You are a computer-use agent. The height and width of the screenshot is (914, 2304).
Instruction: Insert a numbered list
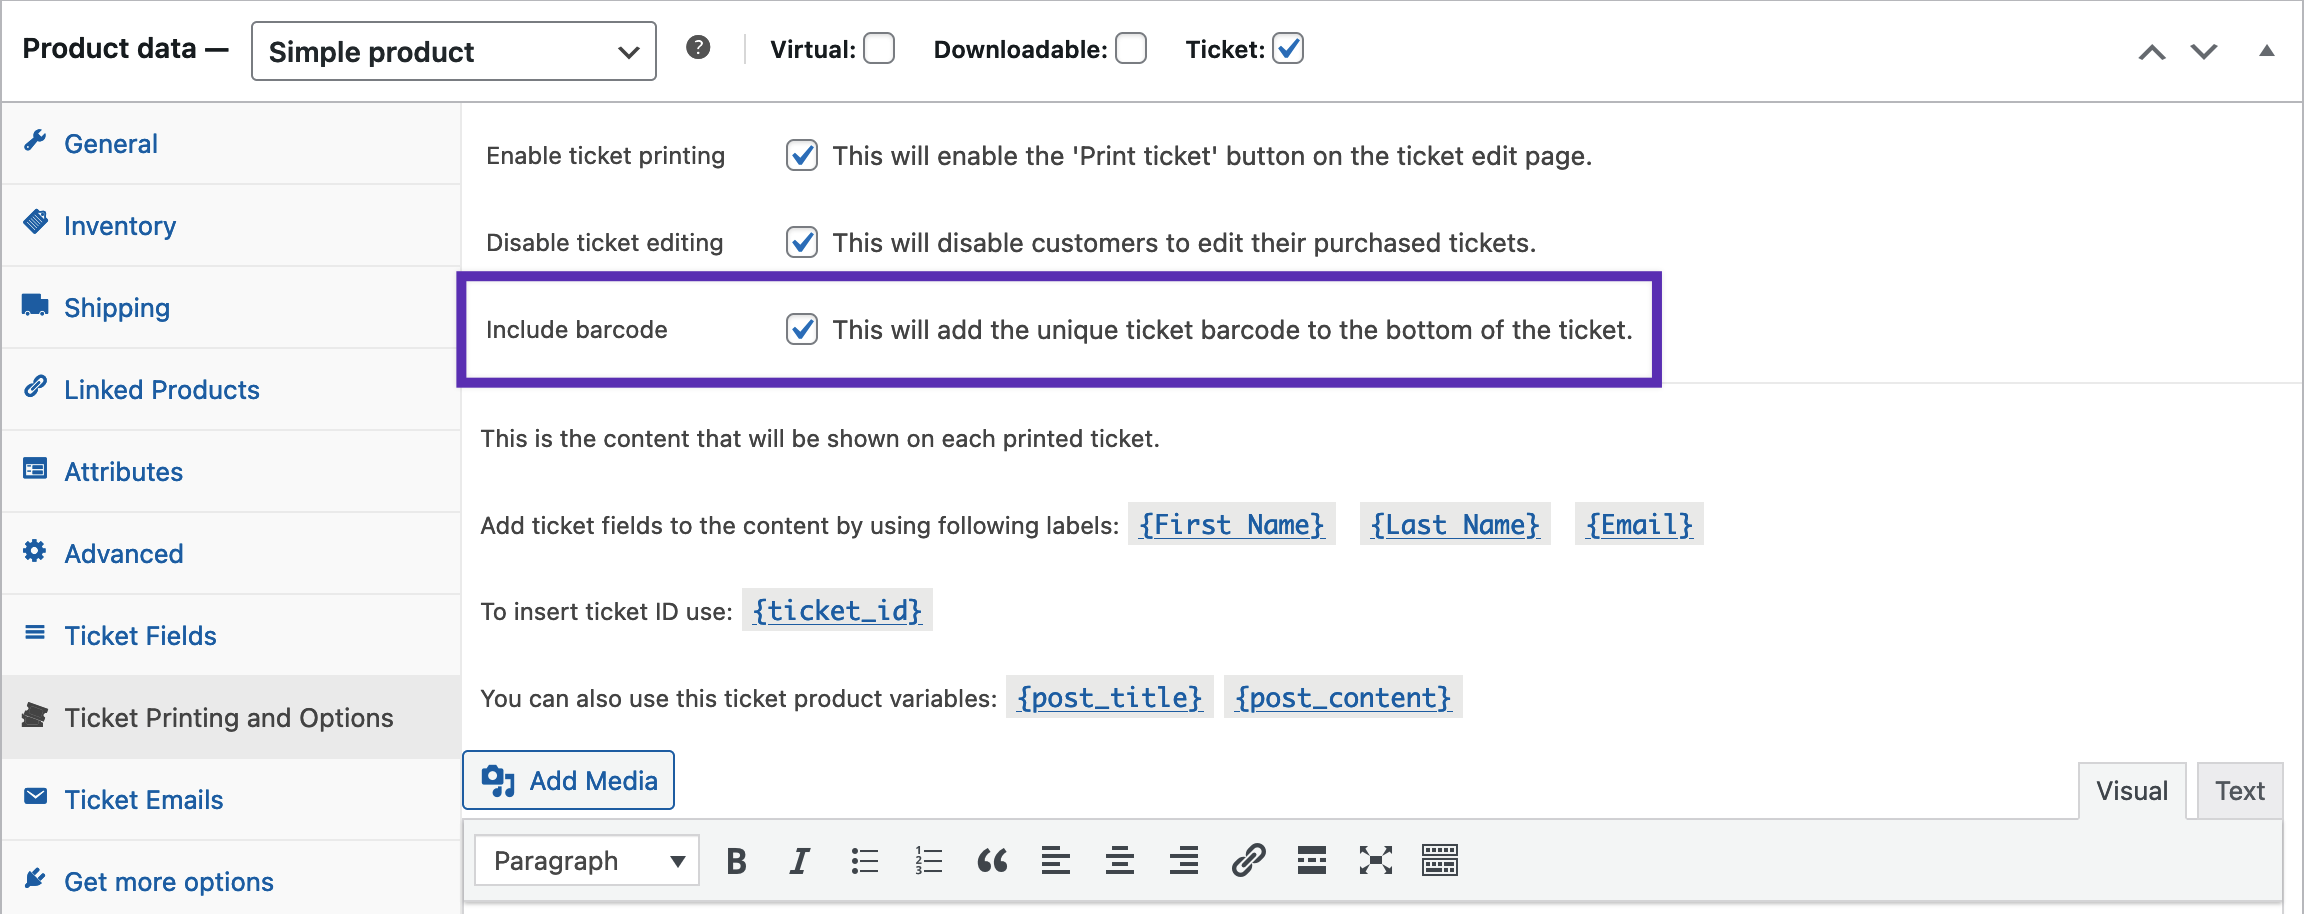(927, 860)
